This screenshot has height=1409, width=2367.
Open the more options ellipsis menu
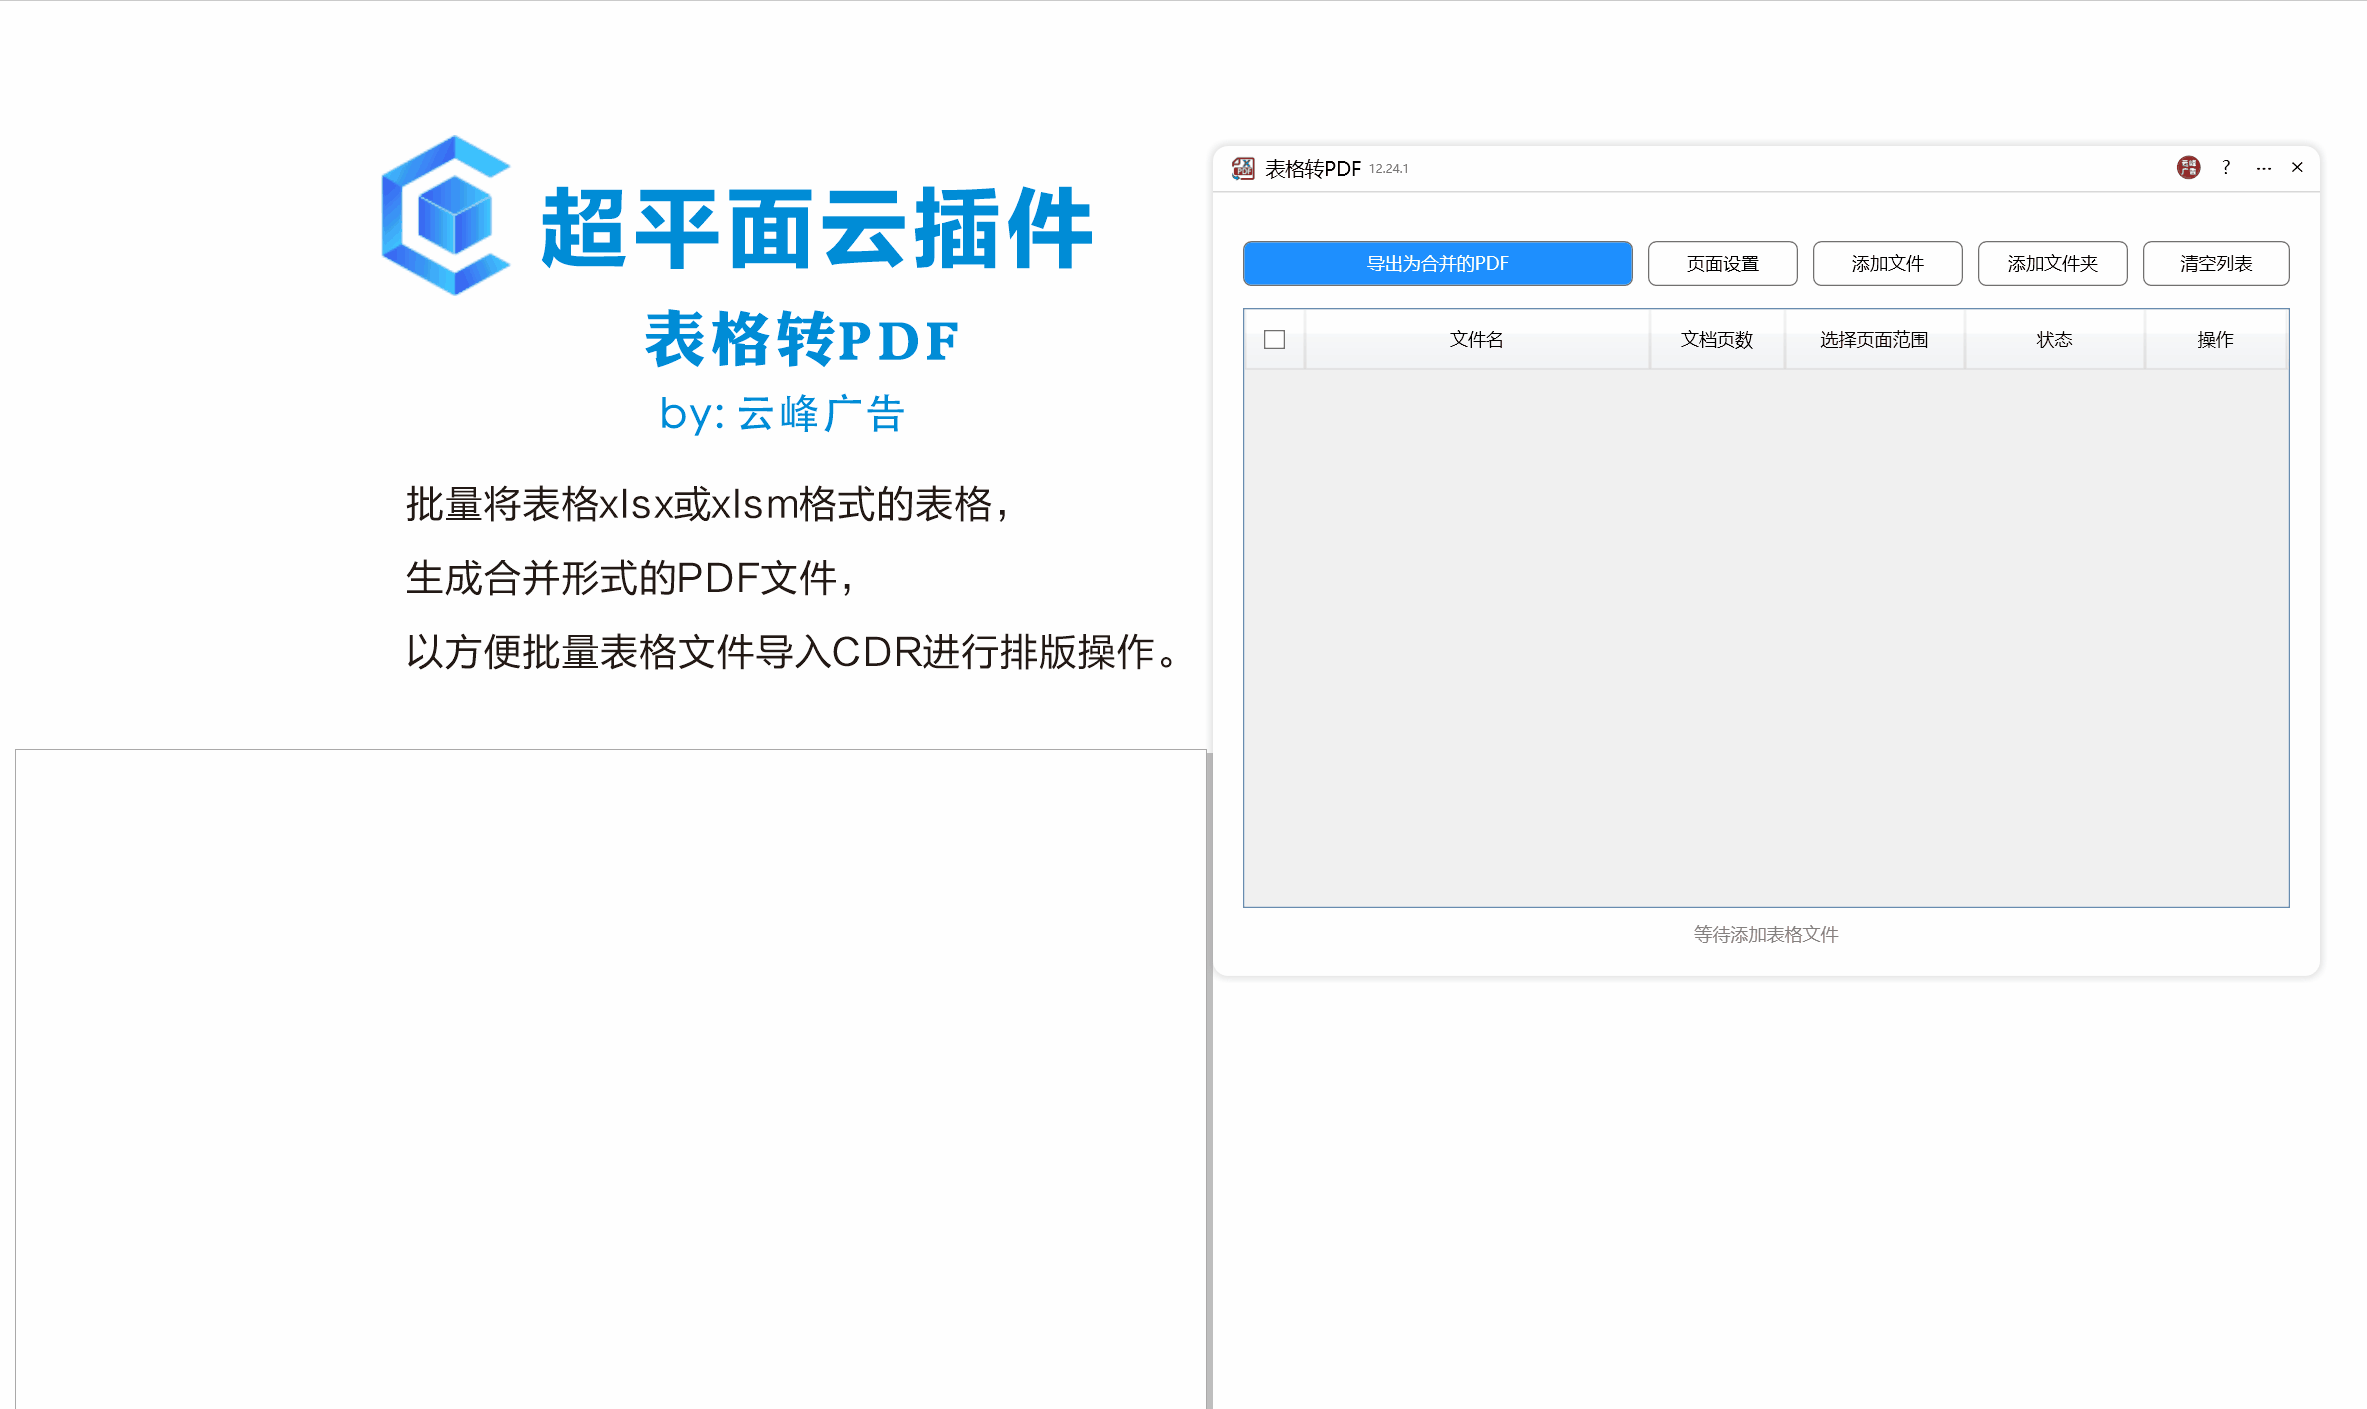click(x=2263, y=168)
